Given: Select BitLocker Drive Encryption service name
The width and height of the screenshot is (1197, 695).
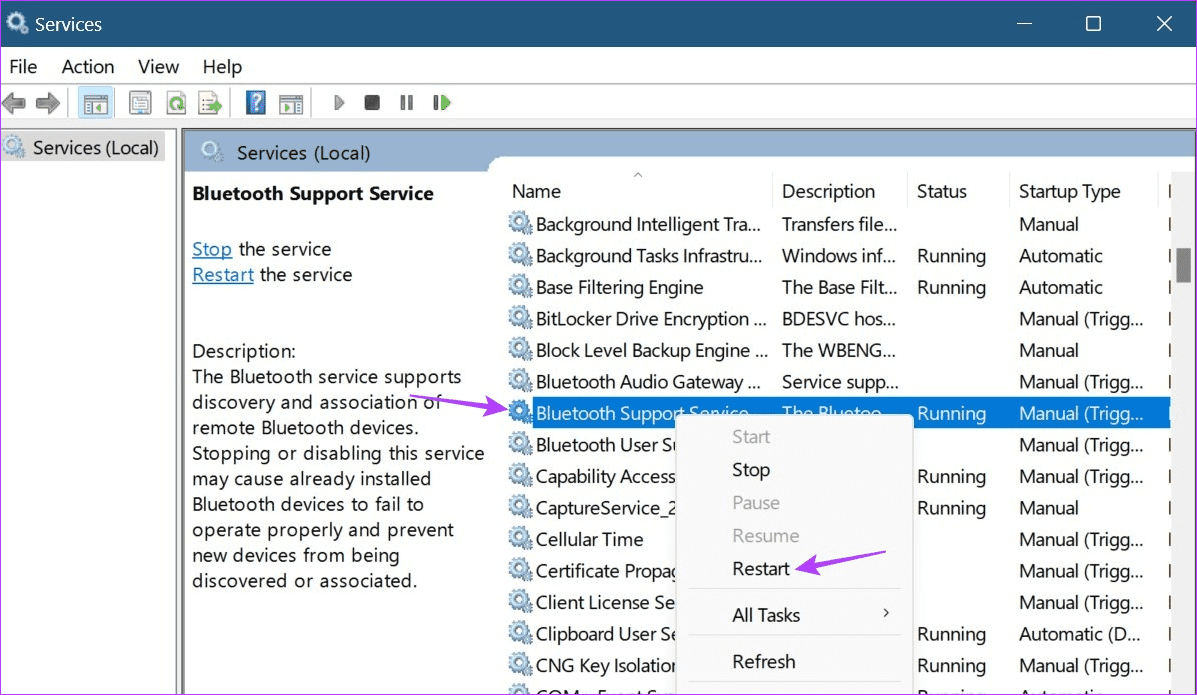Looking at the screenshot, I should [650, 319].
